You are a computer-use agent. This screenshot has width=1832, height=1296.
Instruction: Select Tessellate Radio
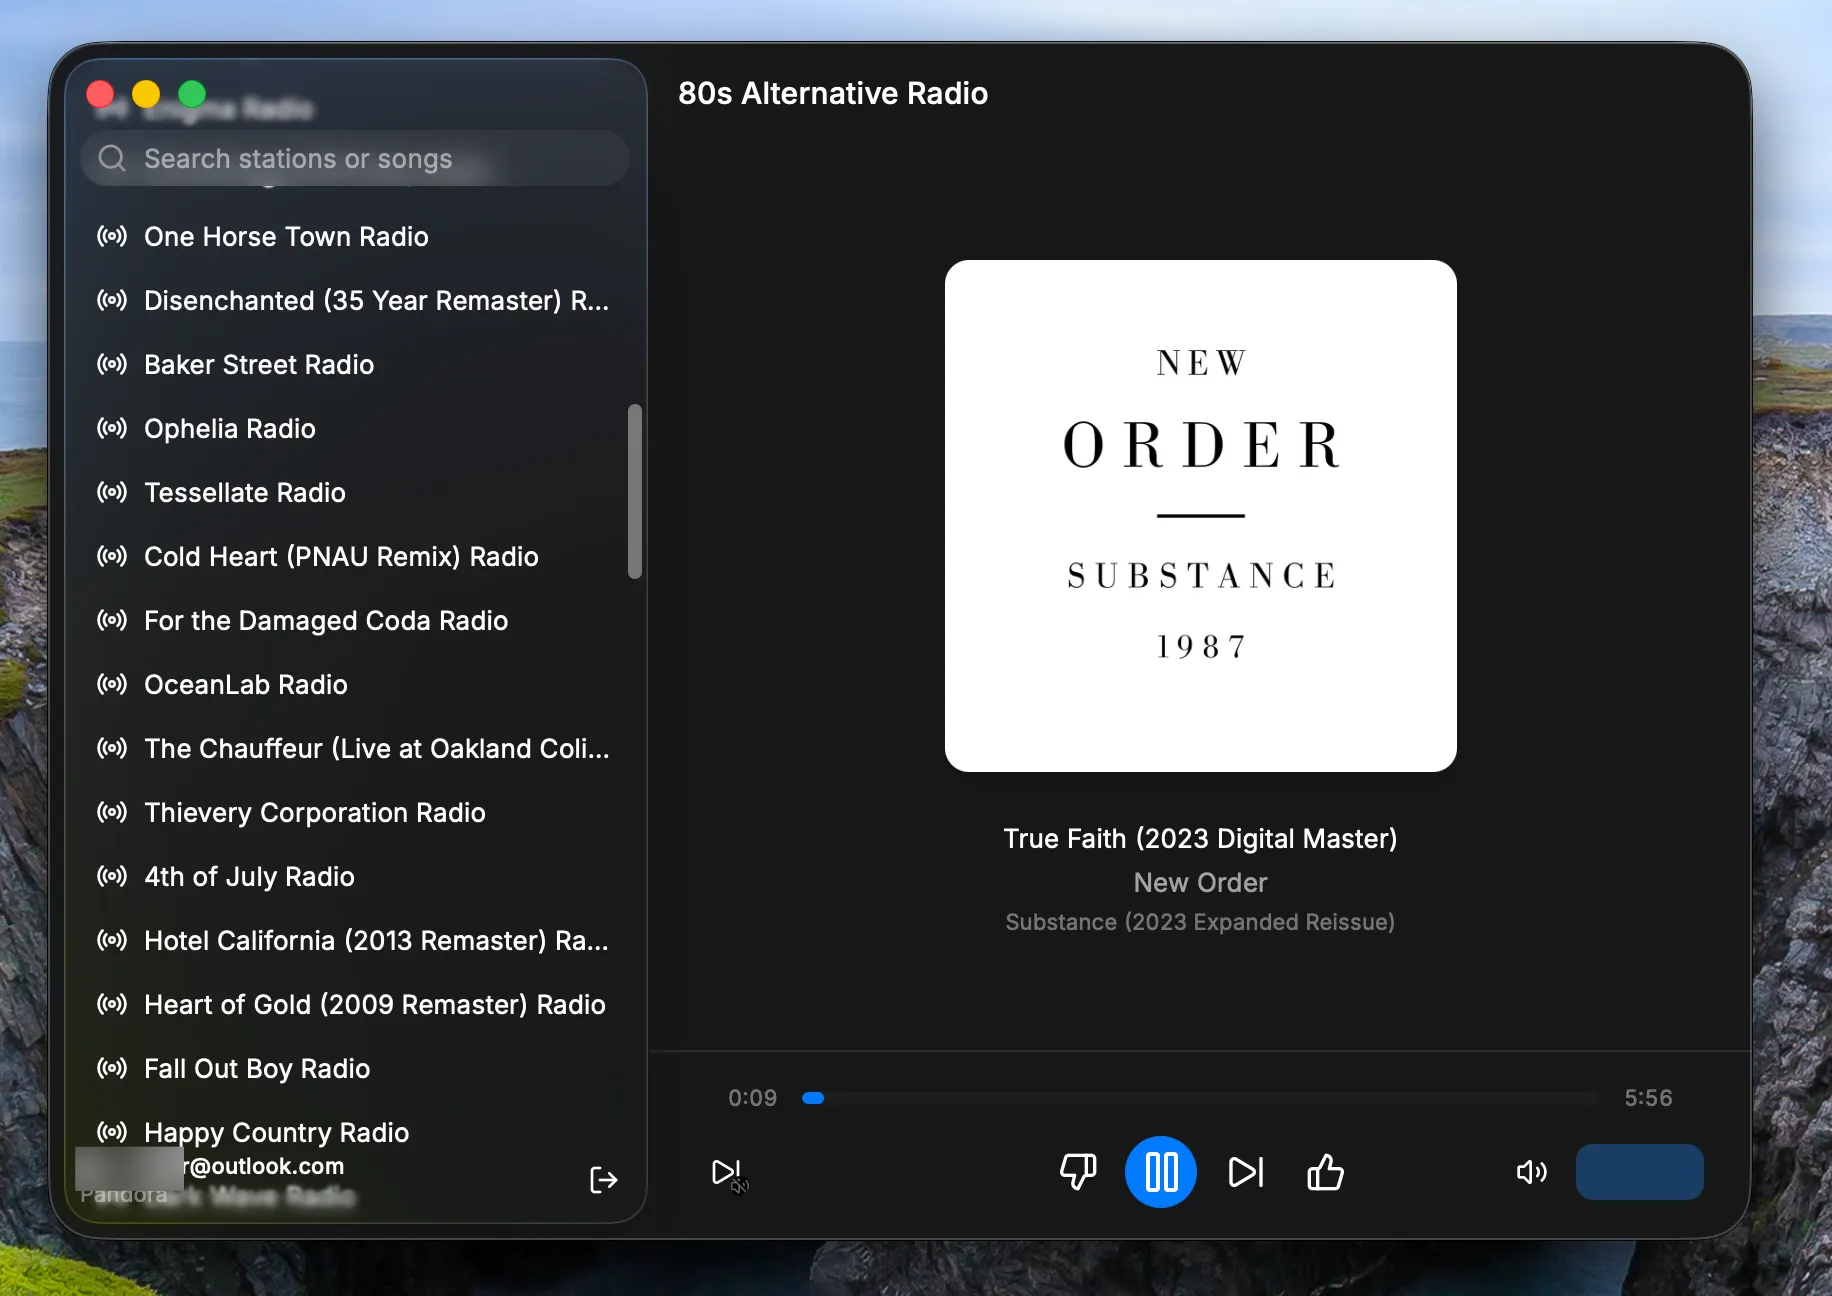(x=355, y=492)
